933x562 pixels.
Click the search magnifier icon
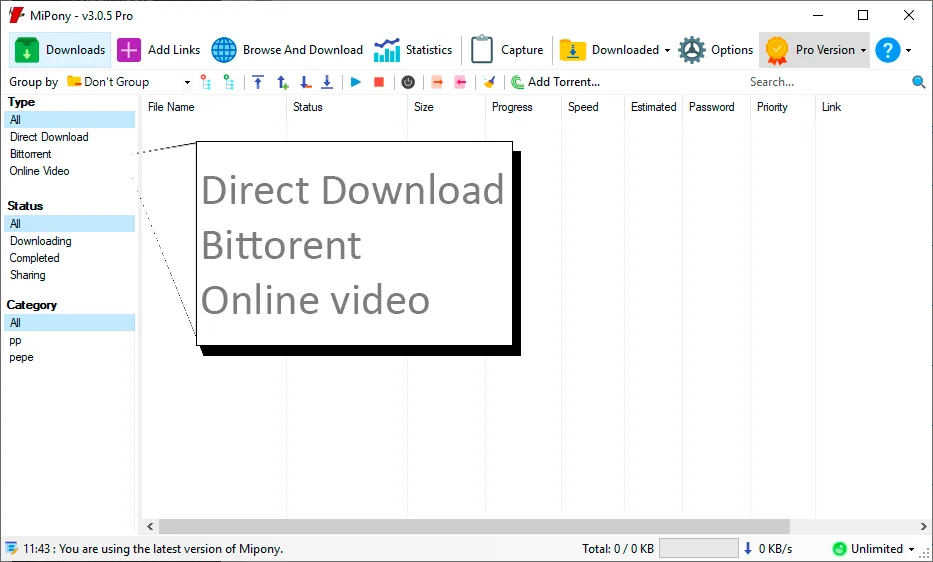click(x=918, y=82)
